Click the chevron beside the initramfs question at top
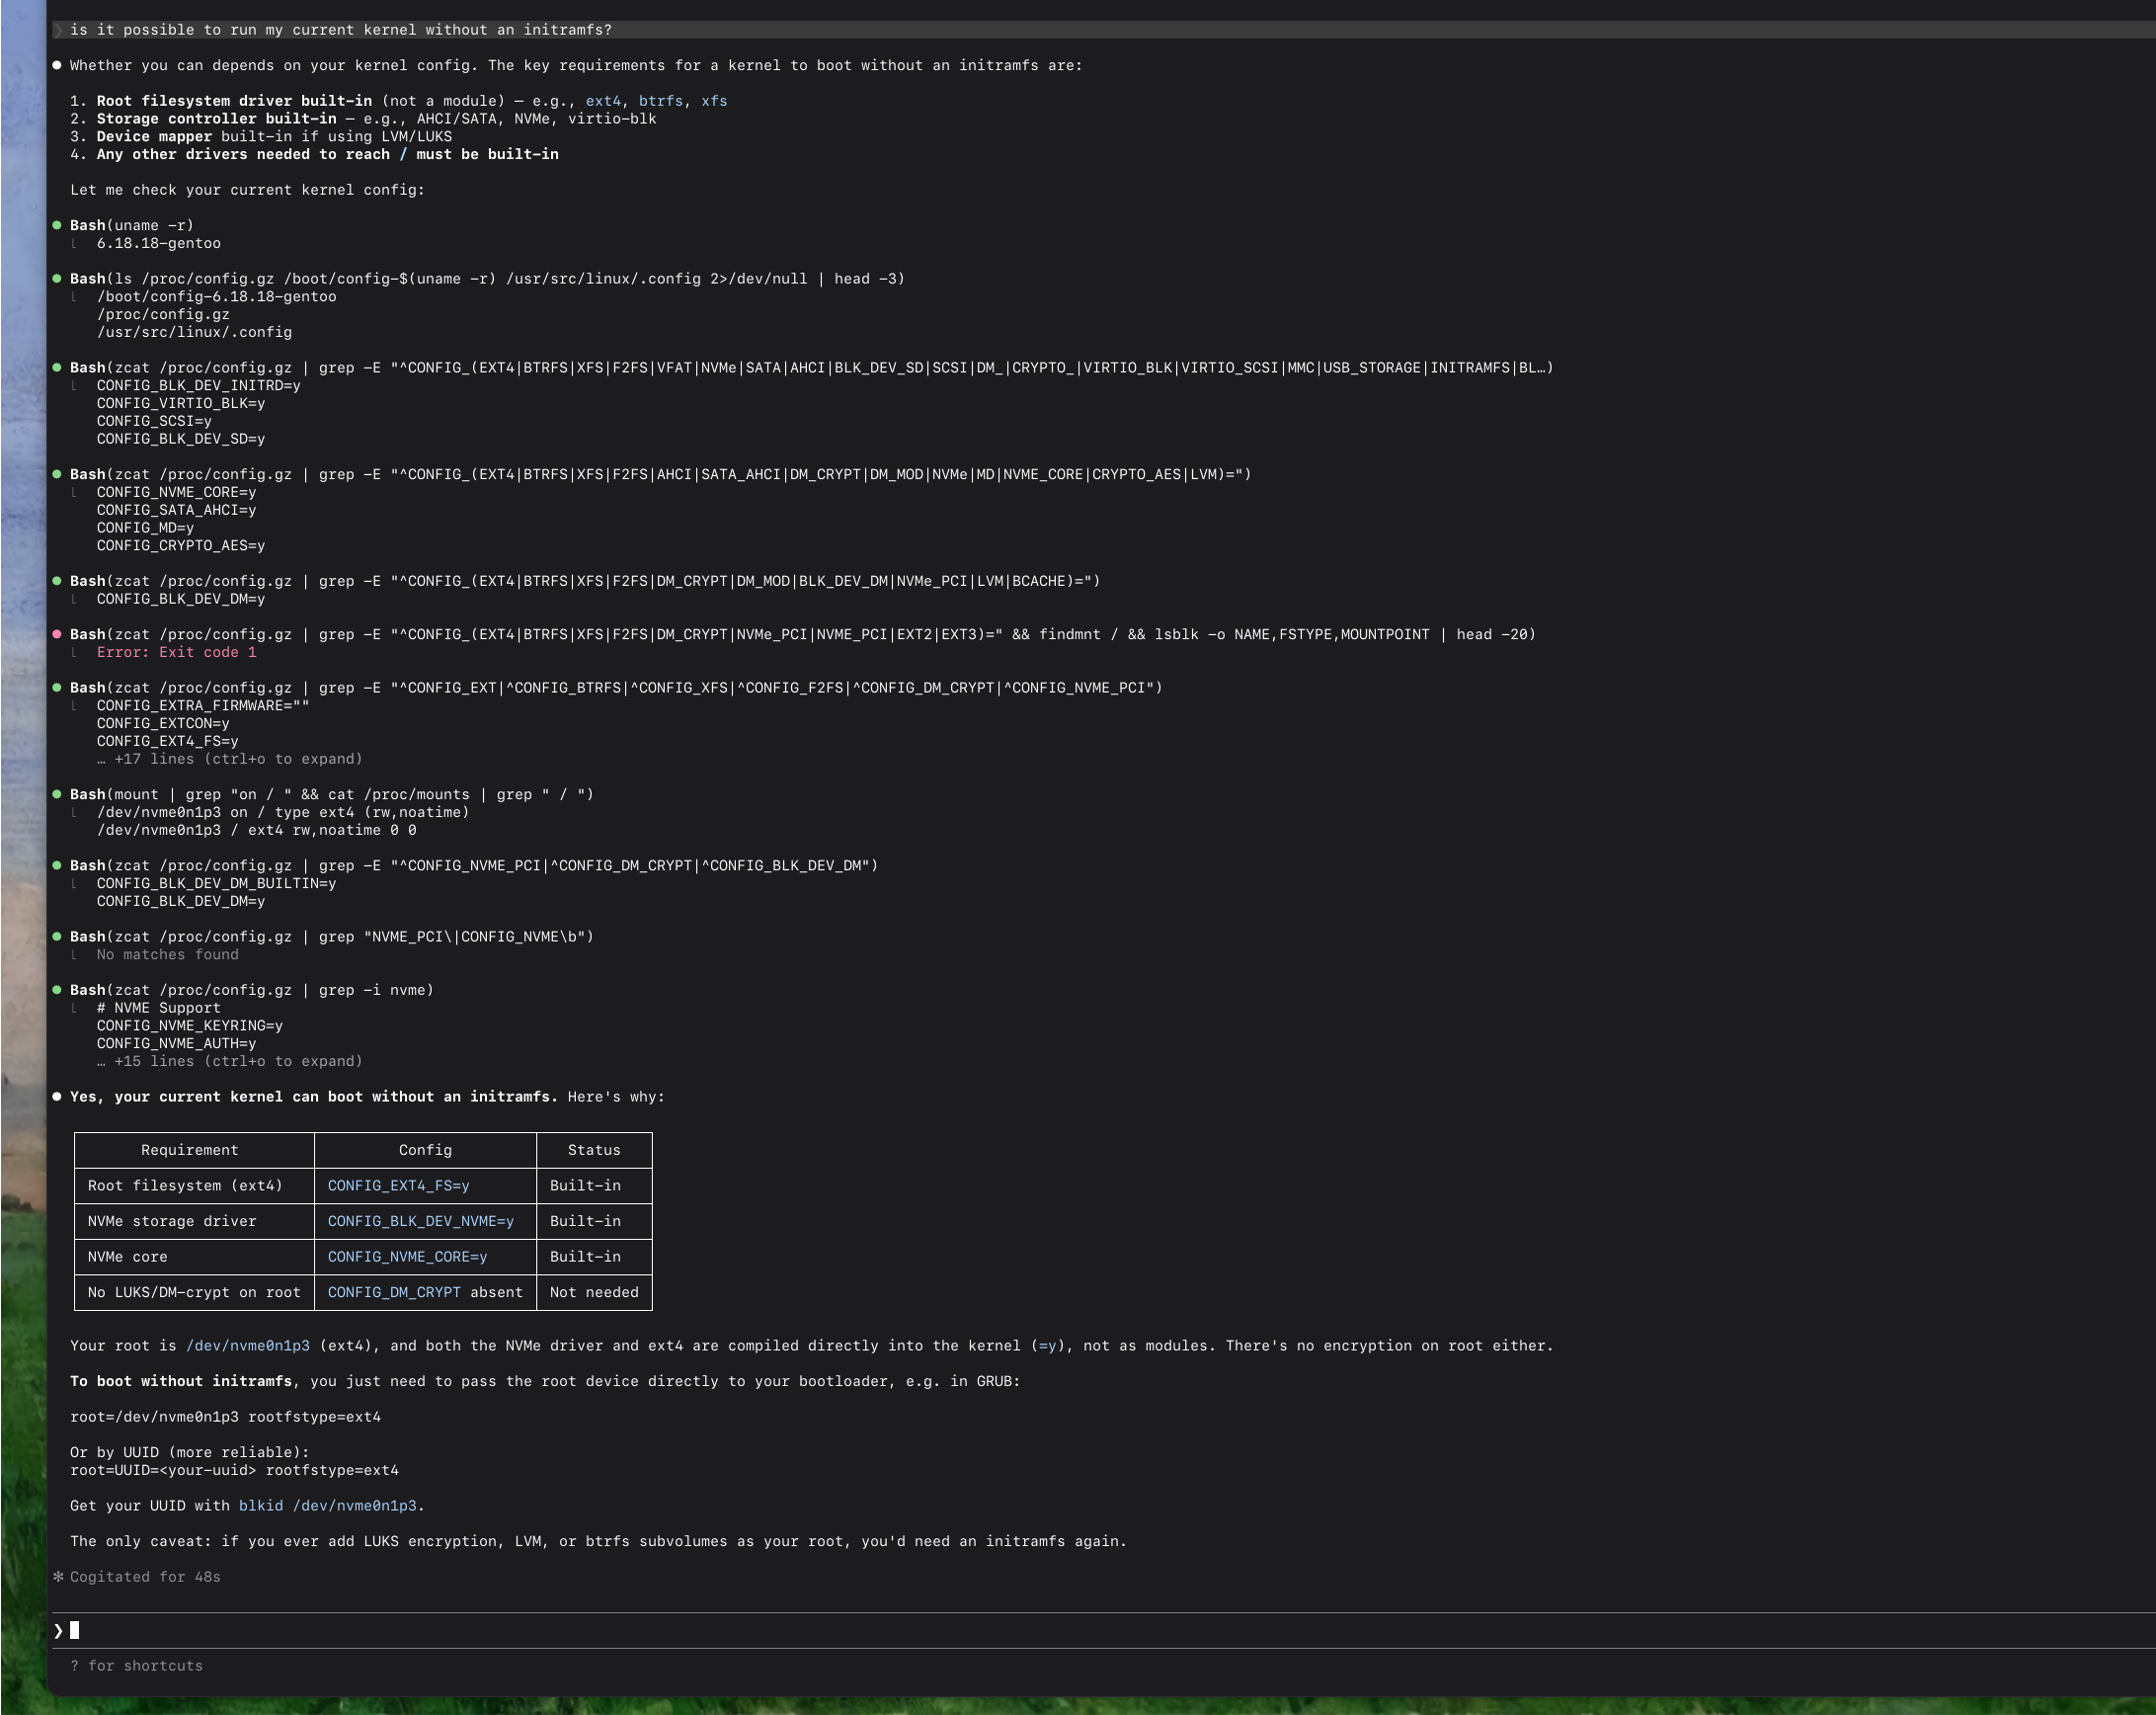2156x1715 pixels. [x=58, y=30]
